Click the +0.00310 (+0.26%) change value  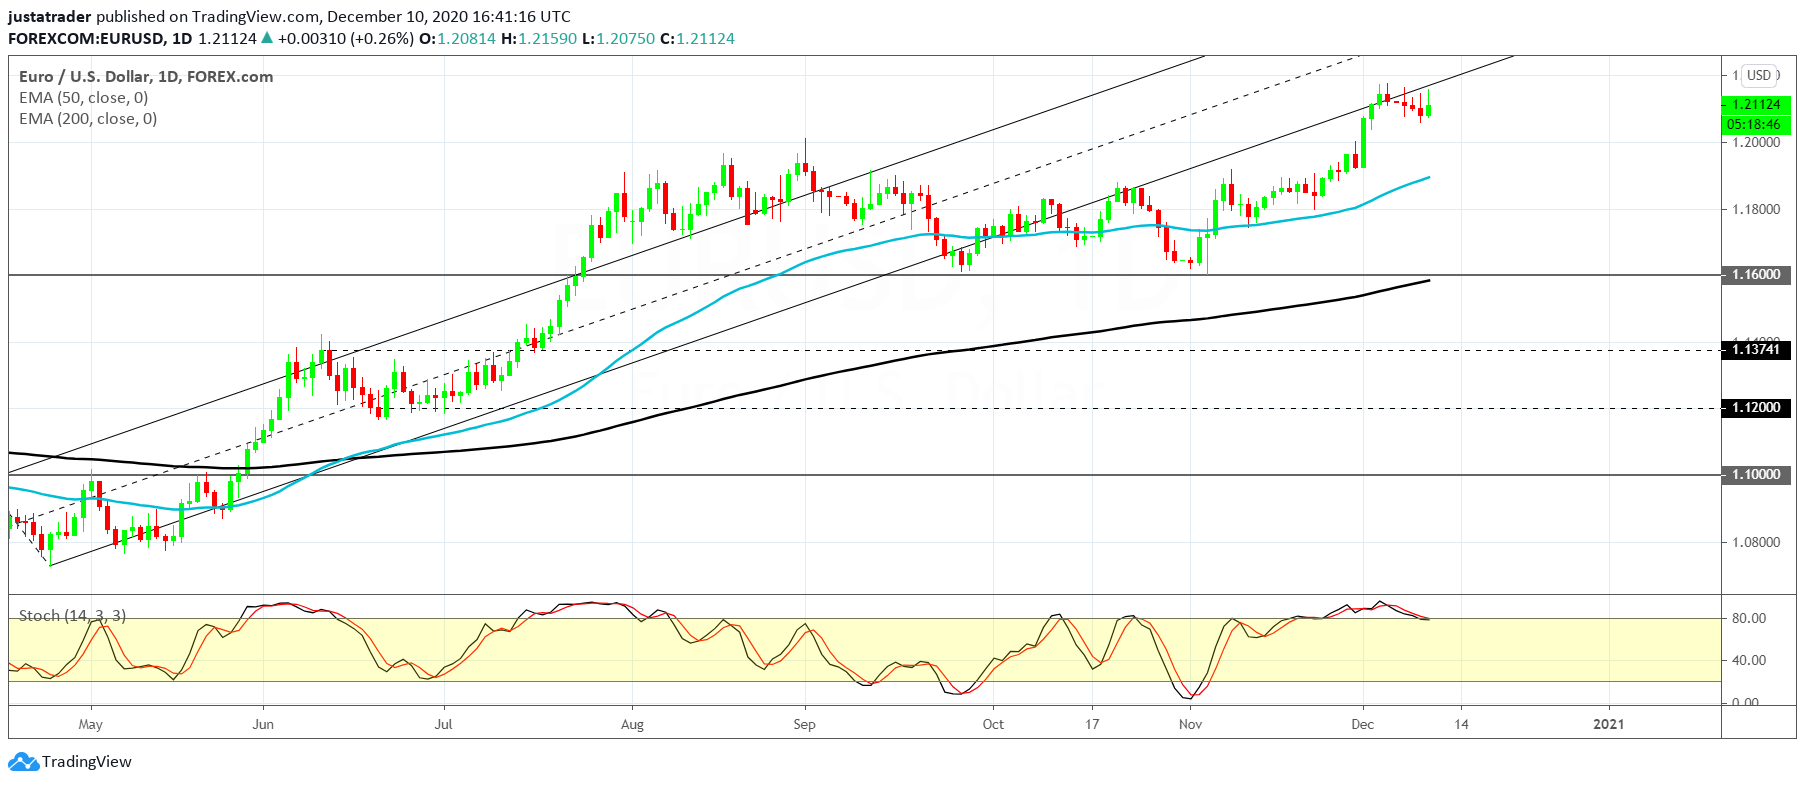tap(345, 38)
